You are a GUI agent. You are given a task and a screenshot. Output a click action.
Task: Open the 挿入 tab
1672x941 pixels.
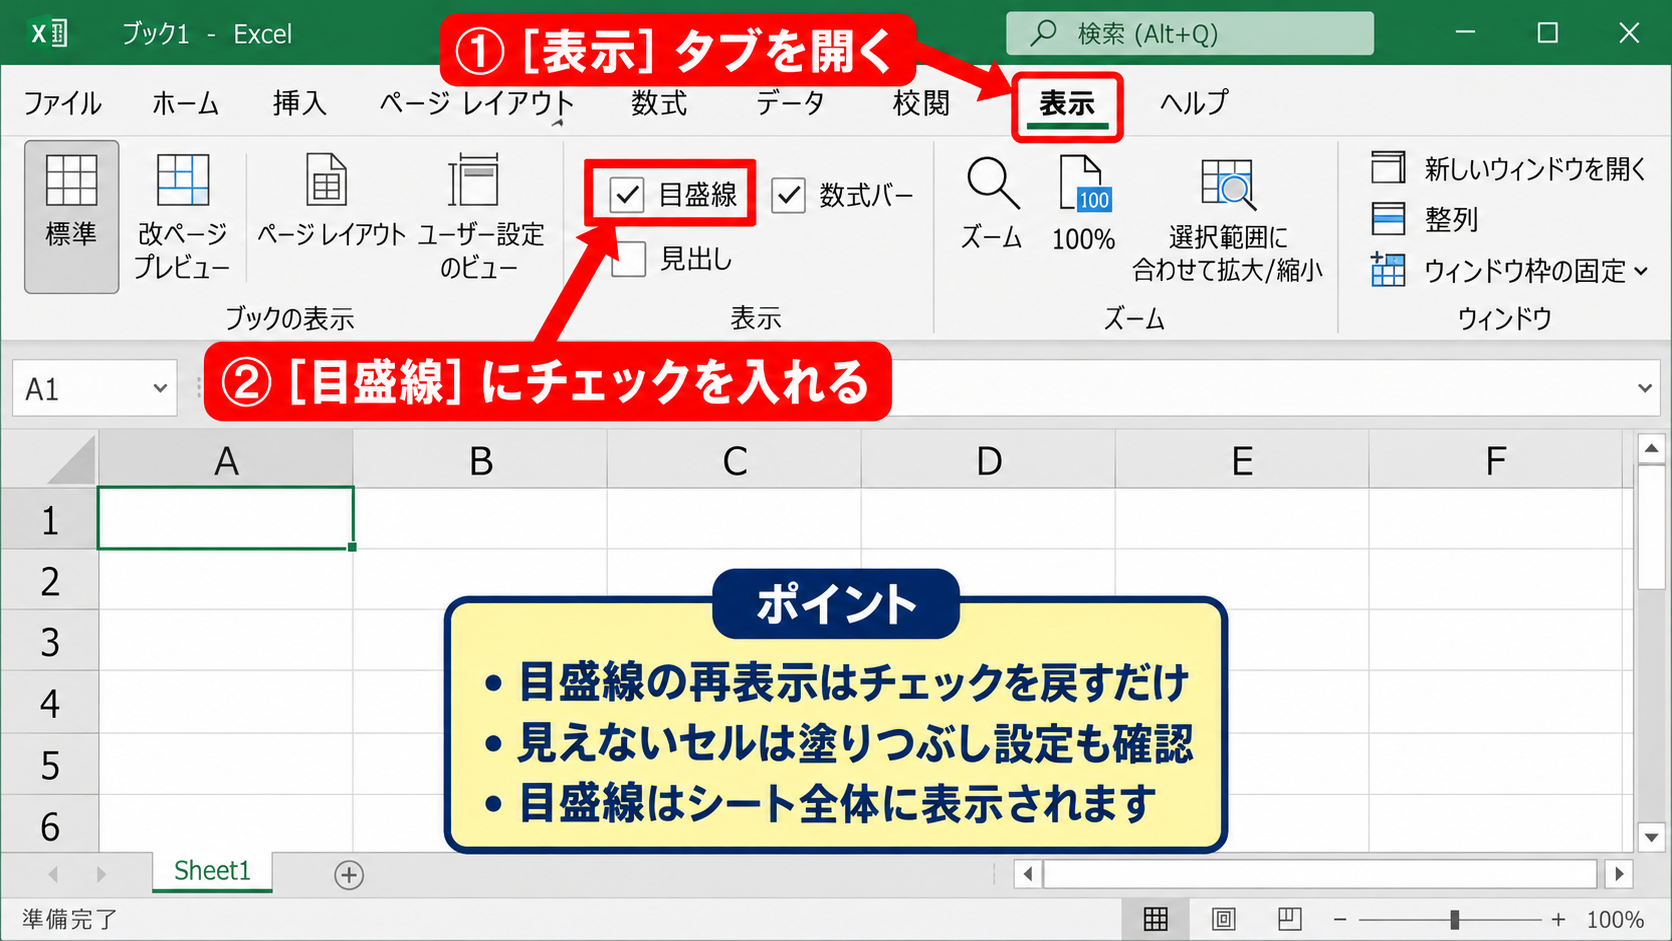299,103
